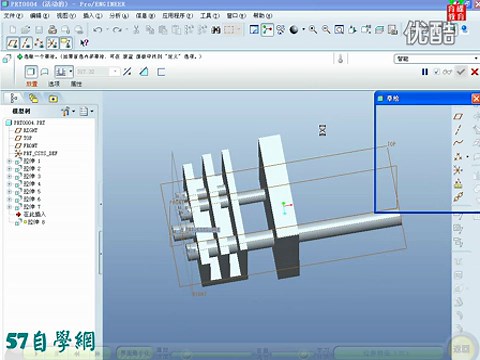Image resolution: width=480 pixels, height=360 pixels.
Task: Open the 编辑 menu
Action: 39,16
